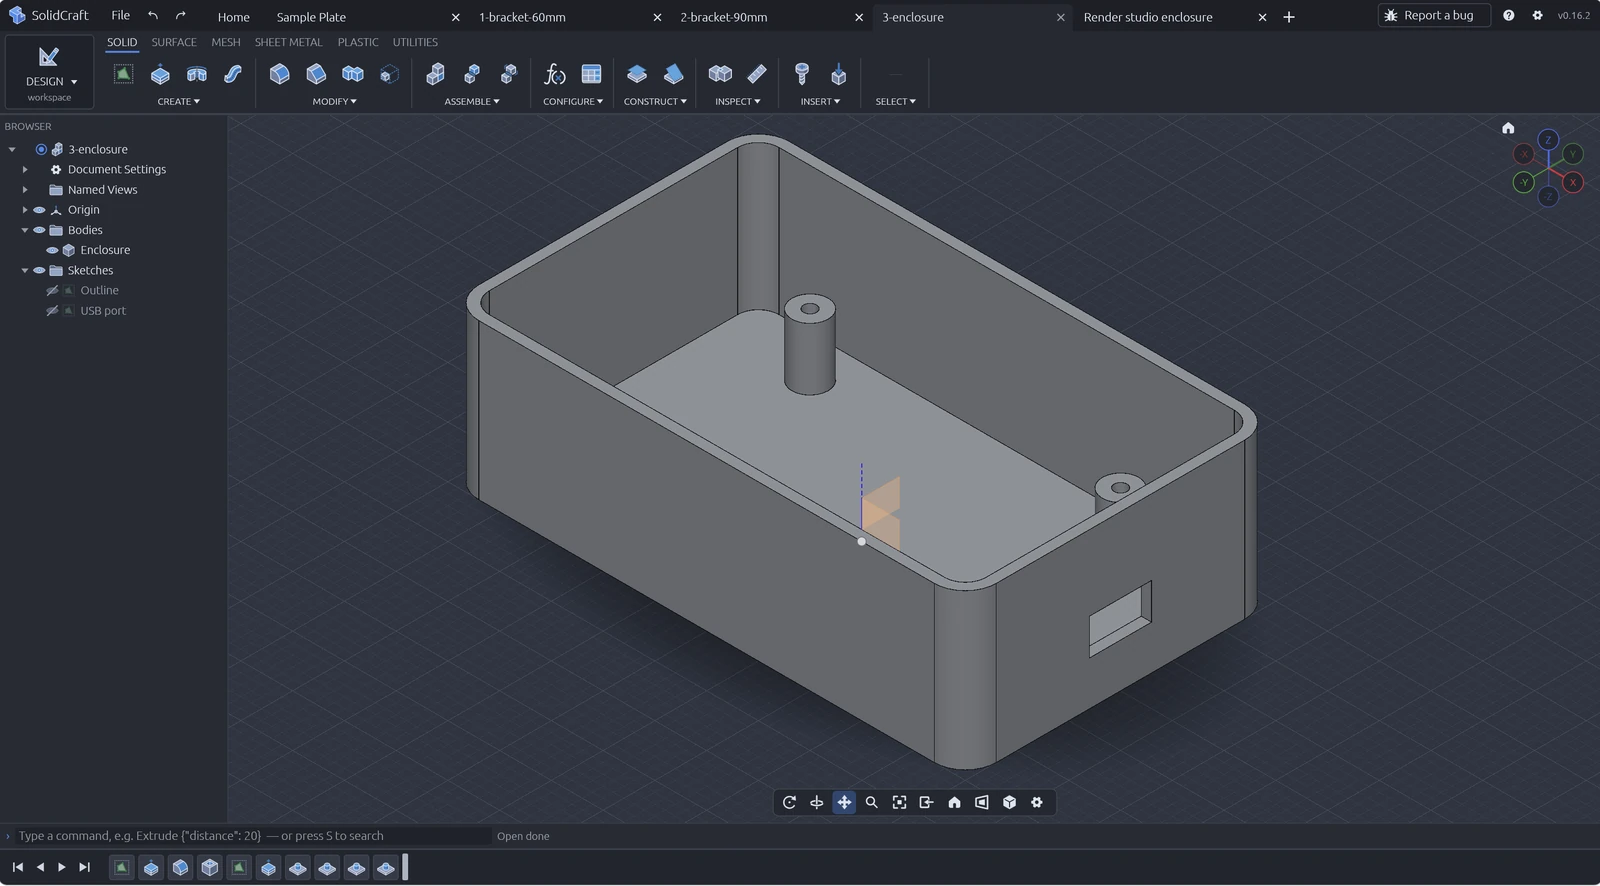Switch to the MESH ribbon tab

226,42
